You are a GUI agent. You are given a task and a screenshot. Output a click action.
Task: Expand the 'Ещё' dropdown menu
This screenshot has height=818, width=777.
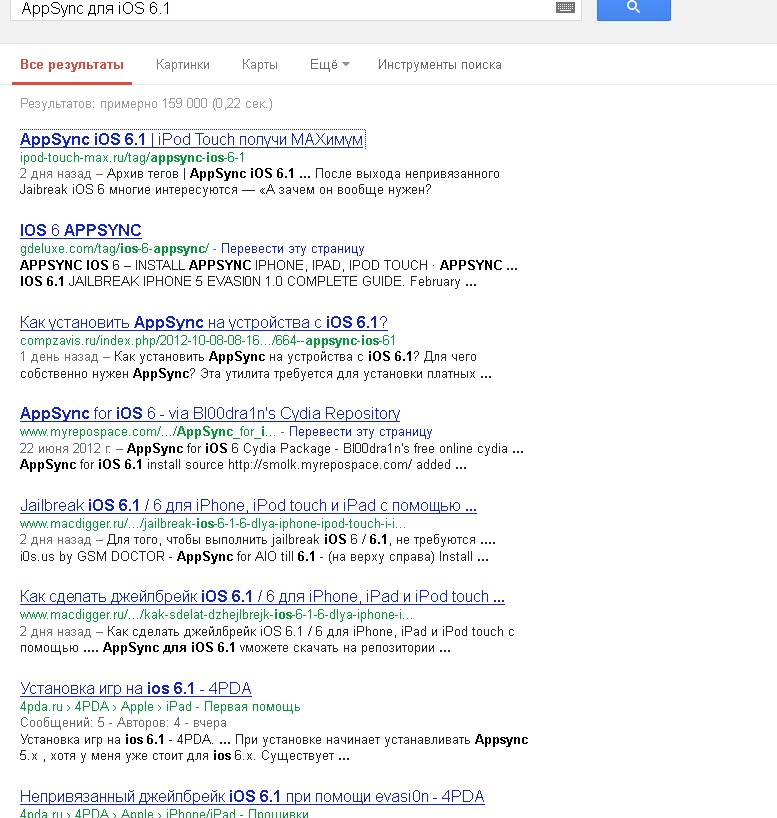tap(329, 65)
